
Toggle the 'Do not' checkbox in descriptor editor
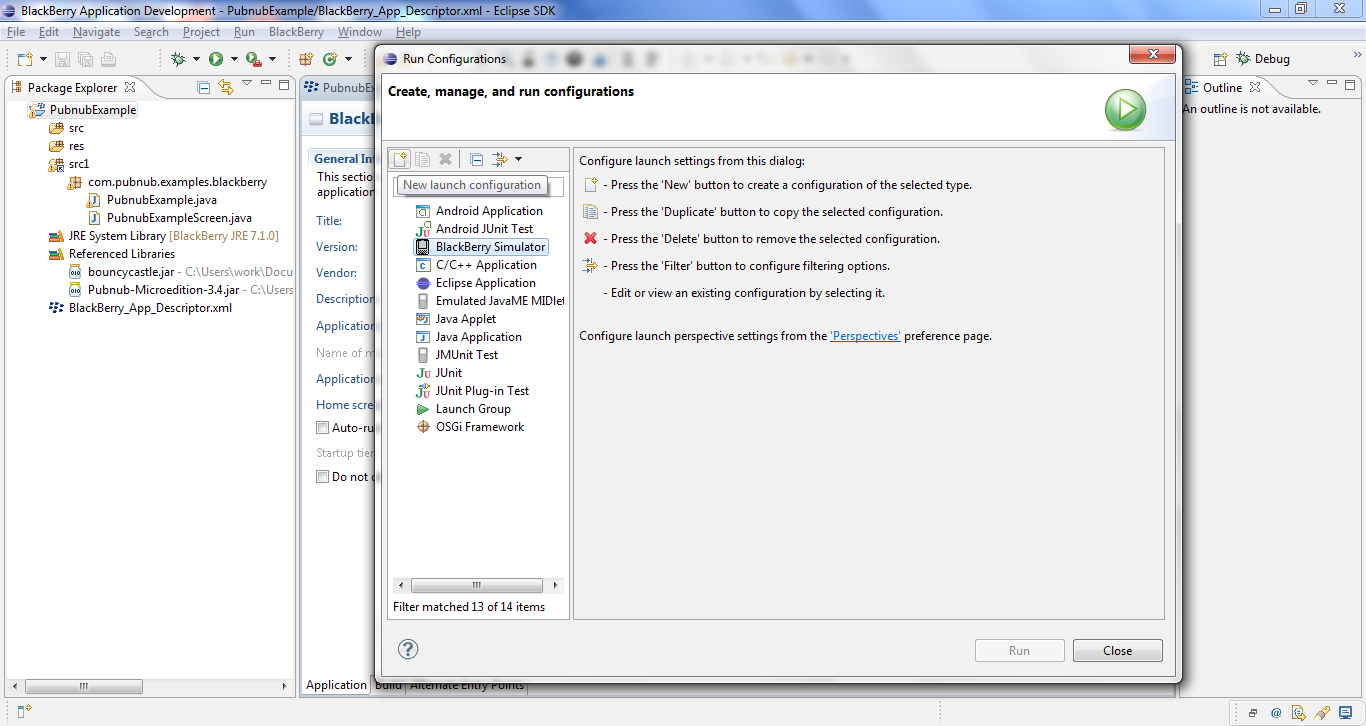coord(322,477)
